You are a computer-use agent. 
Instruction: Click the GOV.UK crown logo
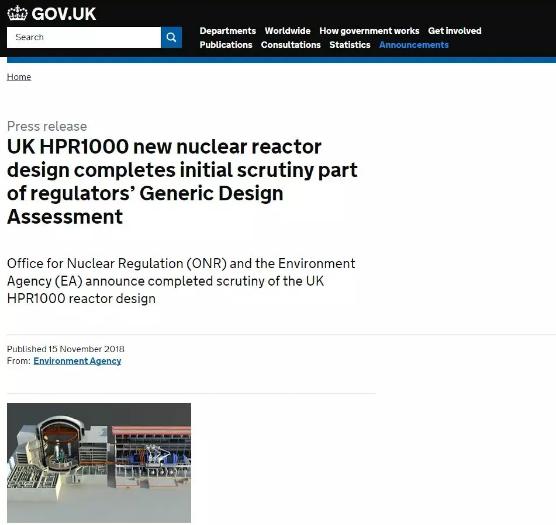[17, 13]
